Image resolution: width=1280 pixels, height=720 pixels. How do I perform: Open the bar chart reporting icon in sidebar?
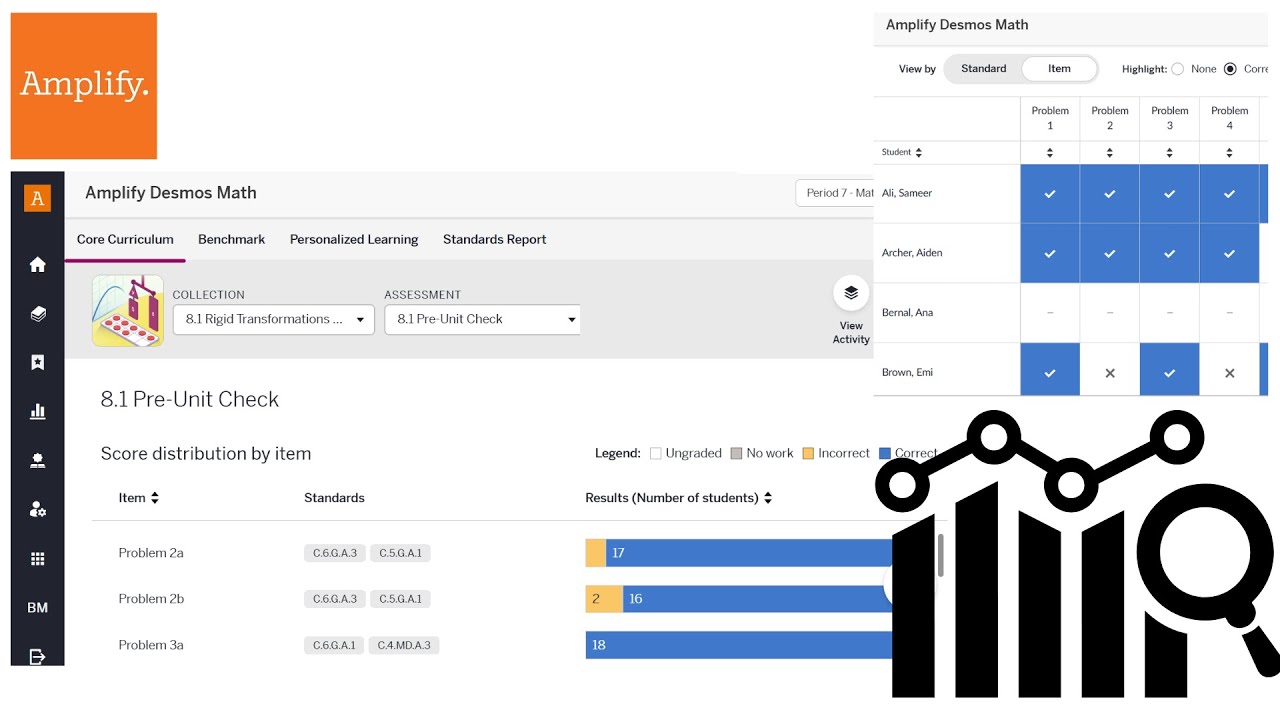(37, 411)
